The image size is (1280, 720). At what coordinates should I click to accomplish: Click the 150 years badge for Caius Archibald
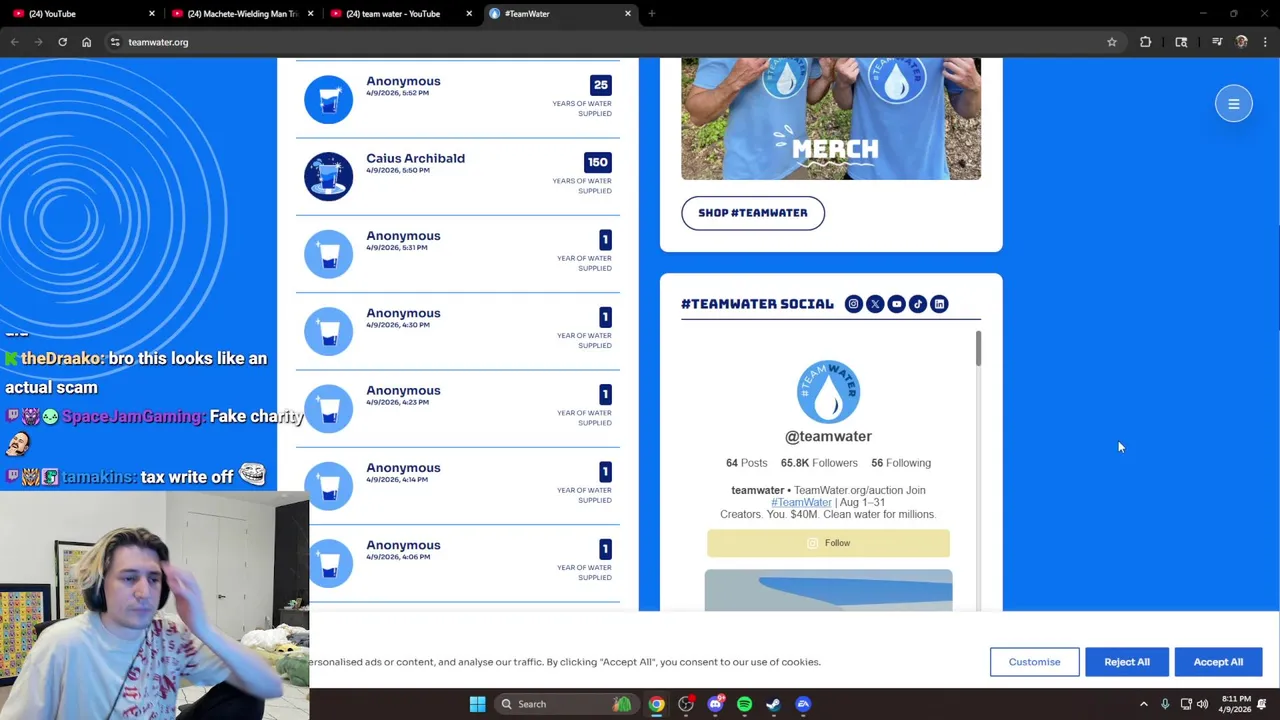pos(597,162)
